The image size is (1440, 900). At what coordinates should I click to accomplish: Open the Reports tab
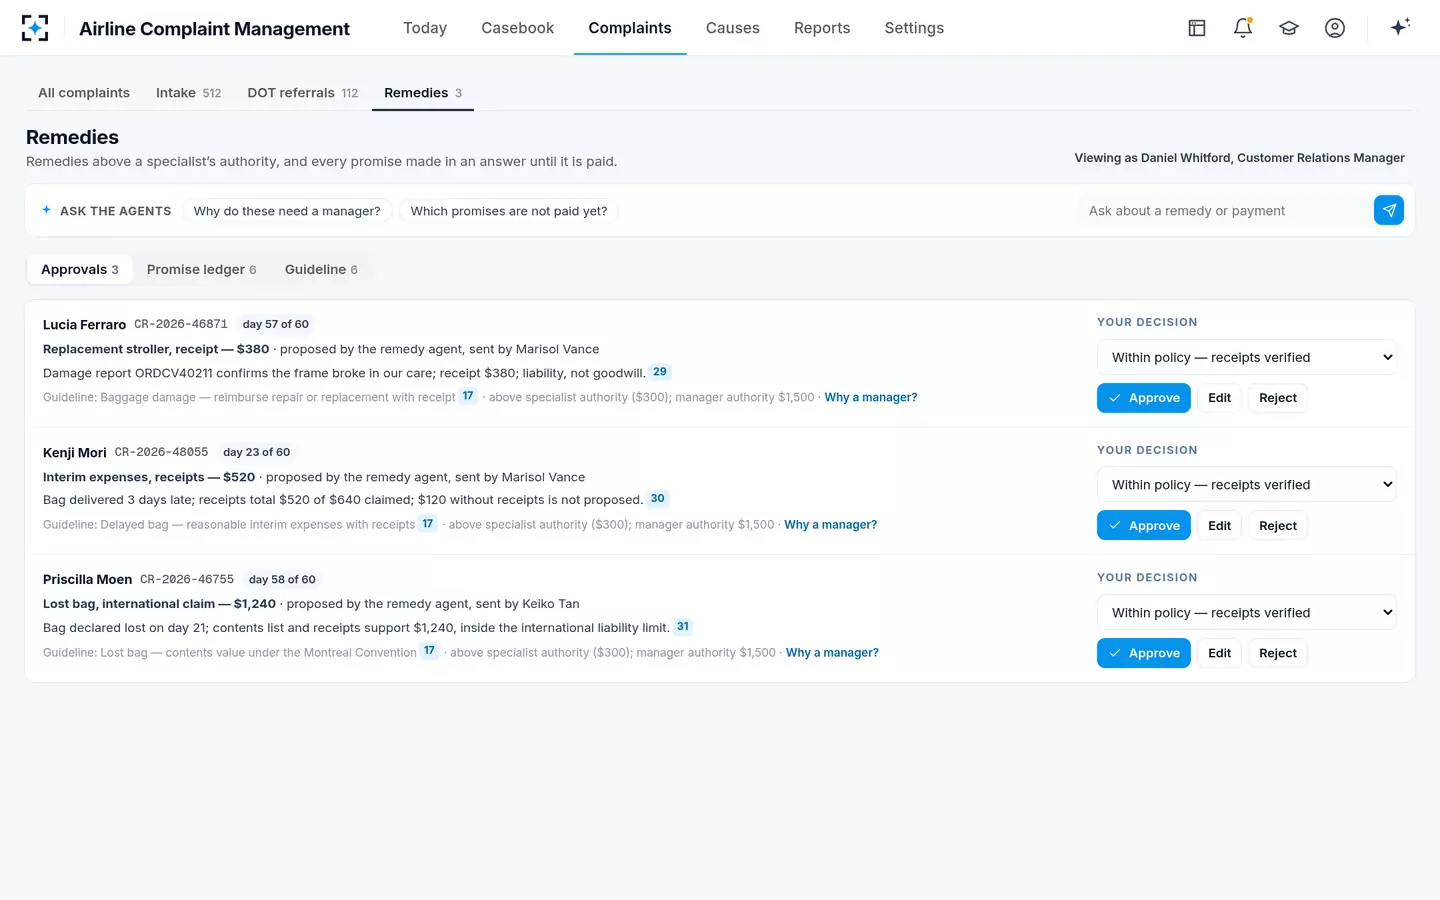[822, 28]
